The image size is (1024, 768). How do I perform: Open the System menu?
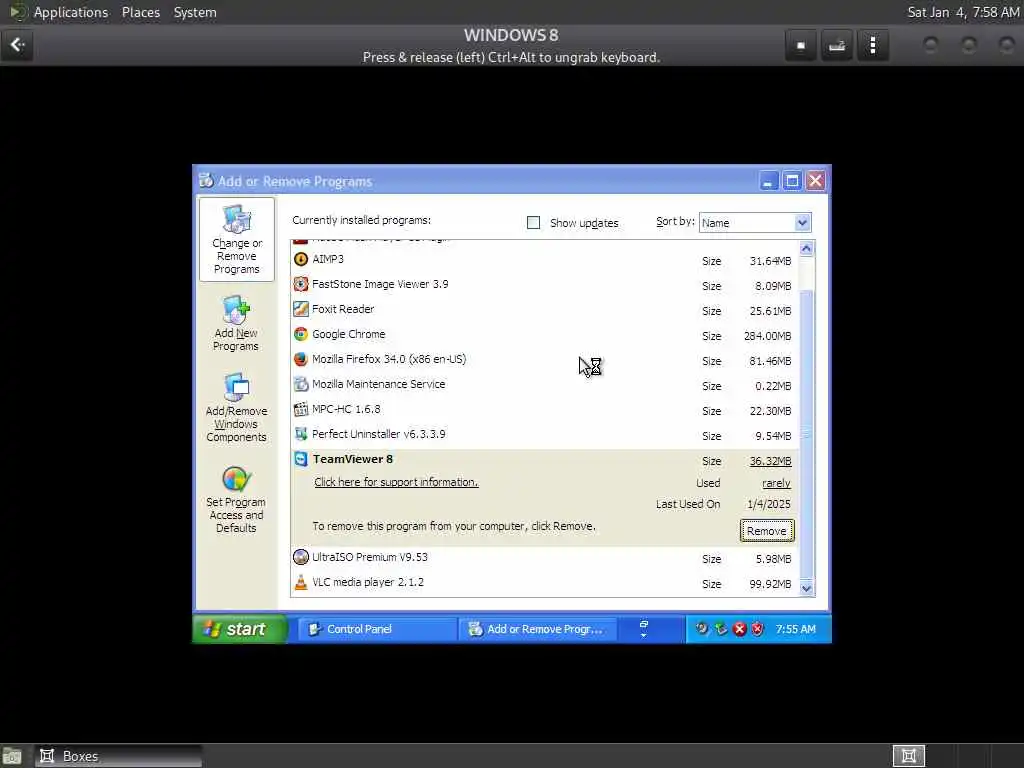point(195,12)
